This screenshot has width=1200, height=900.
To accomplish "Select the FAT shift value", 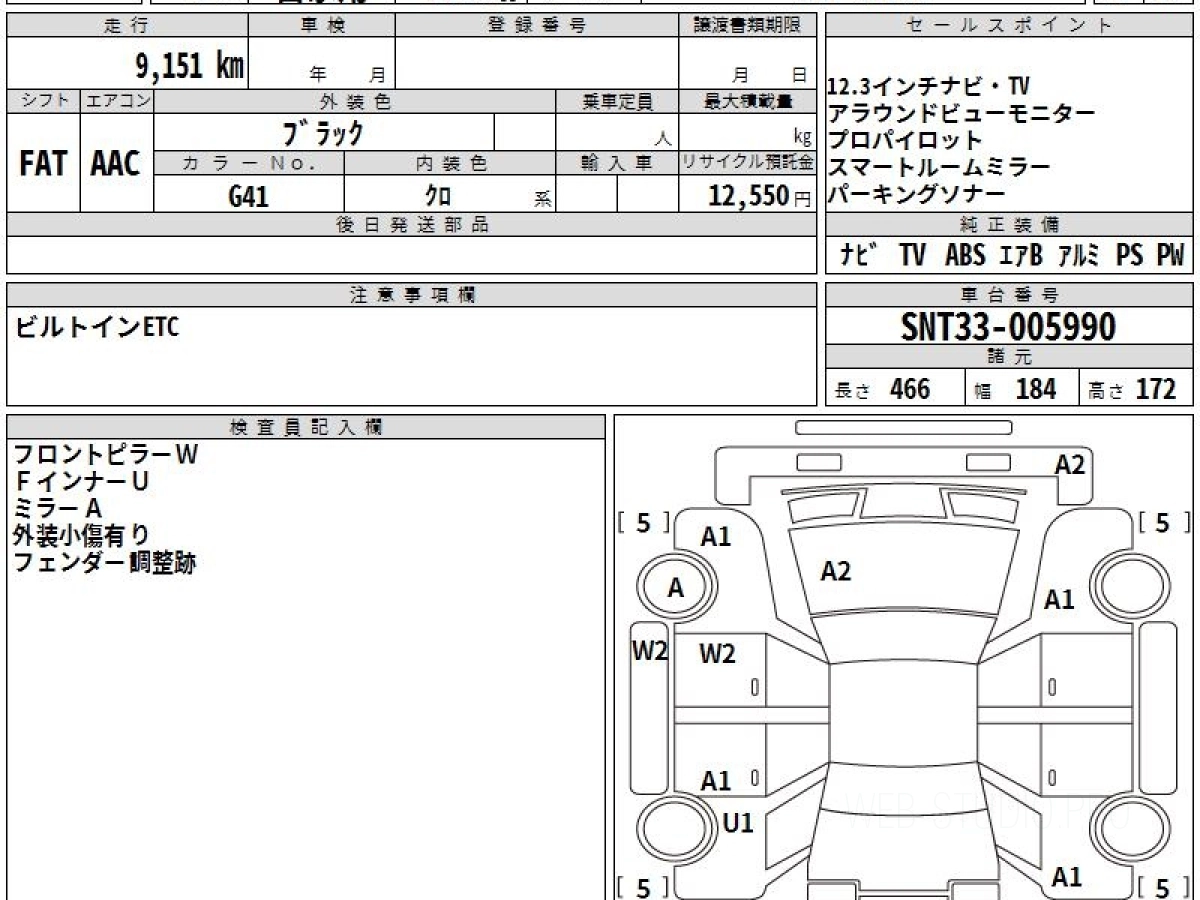I will pyautogui.click(x=43, y=164).
